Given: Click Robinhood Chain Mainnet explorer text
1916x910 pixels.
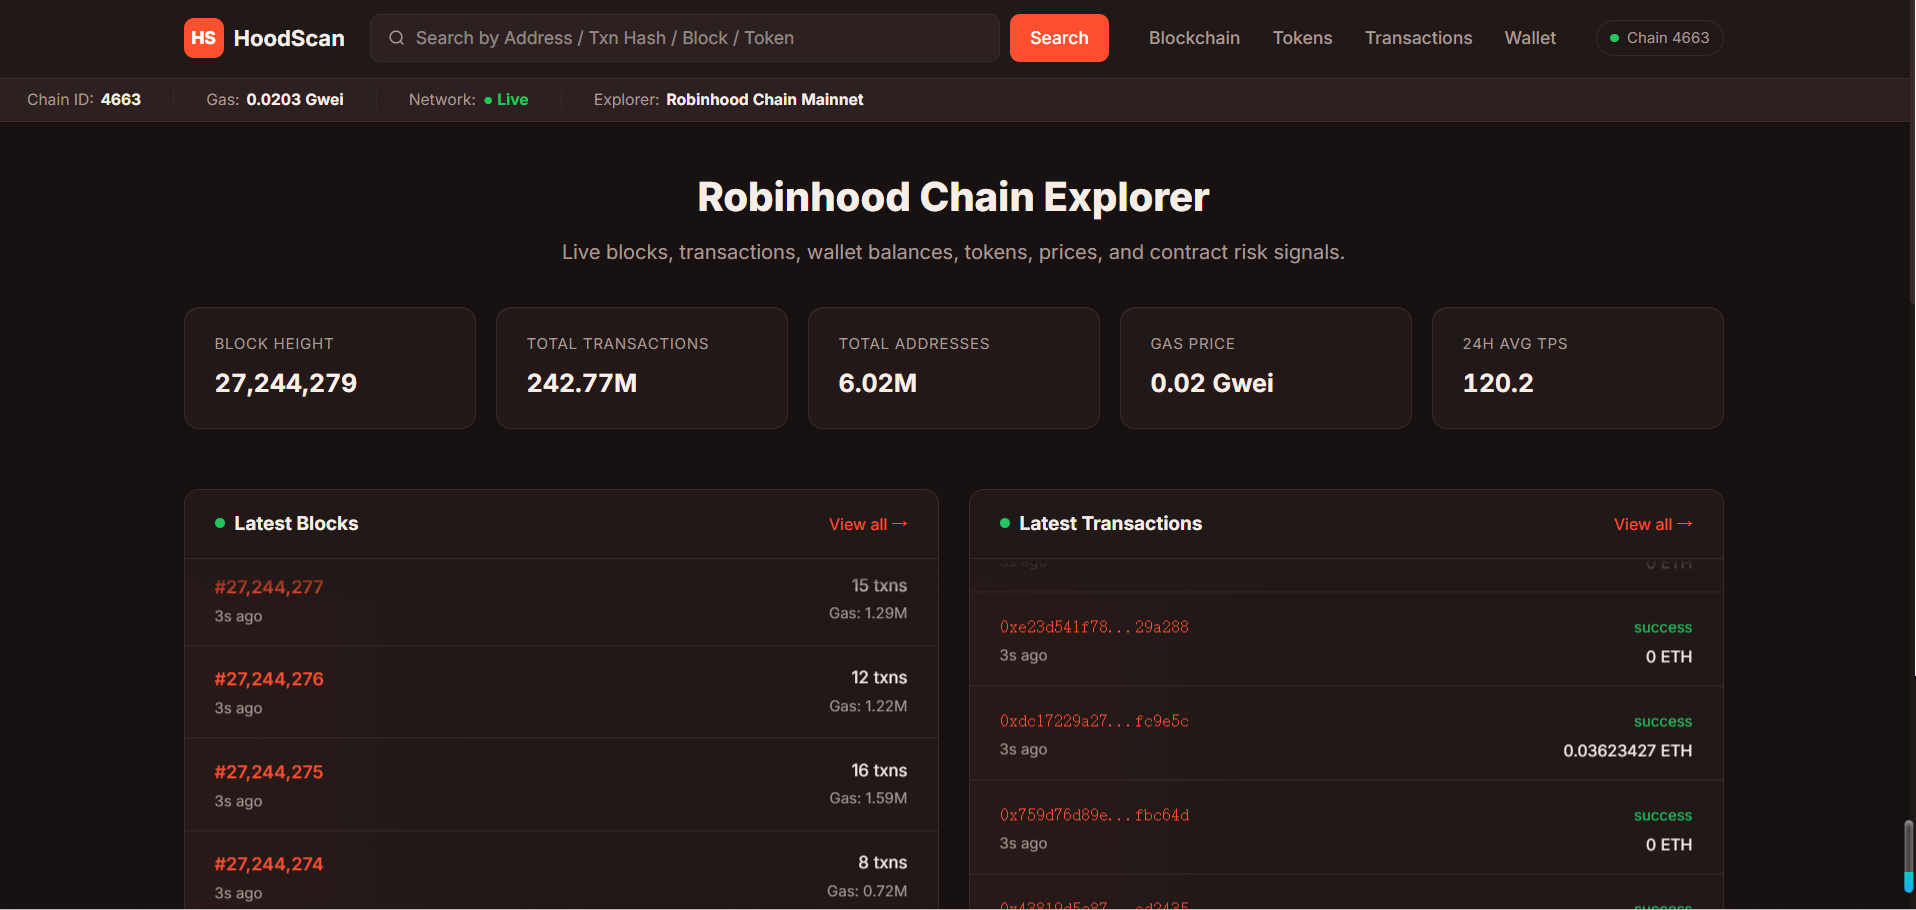Looking at the screenshot, I should (765, 100).
